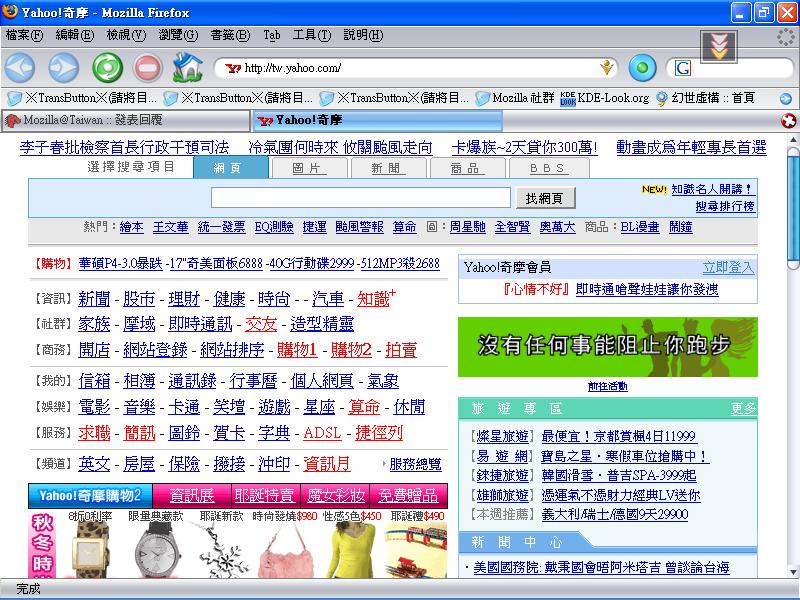Open 李子春批檢察首長行政干預司法 headline
This screenshot has height=600, width=800.
click(x=124, y=148)
